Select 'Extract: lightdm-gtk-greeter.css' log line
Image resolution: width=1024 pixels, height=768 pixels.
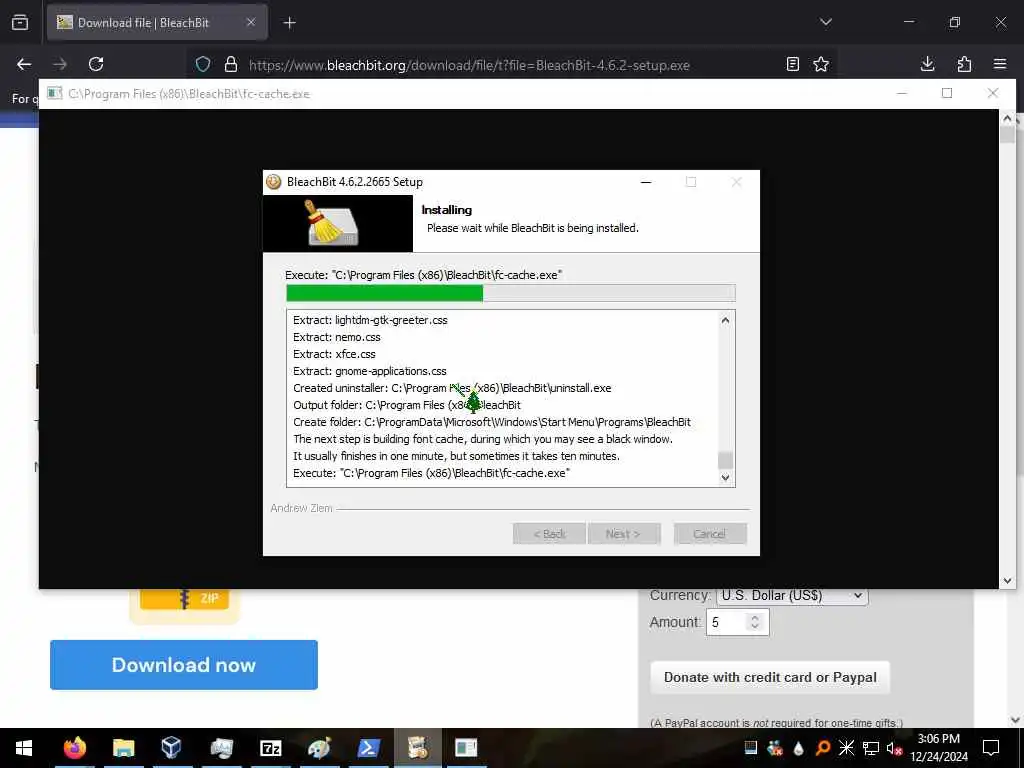pos(370,320)
